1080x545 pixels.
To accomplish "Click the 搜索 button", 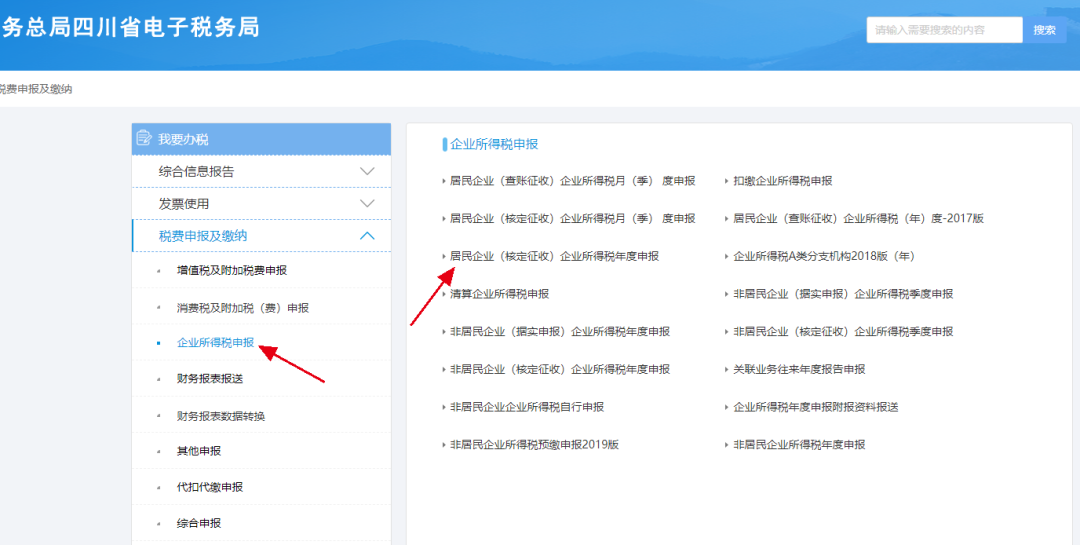I will coord(1044,30).
